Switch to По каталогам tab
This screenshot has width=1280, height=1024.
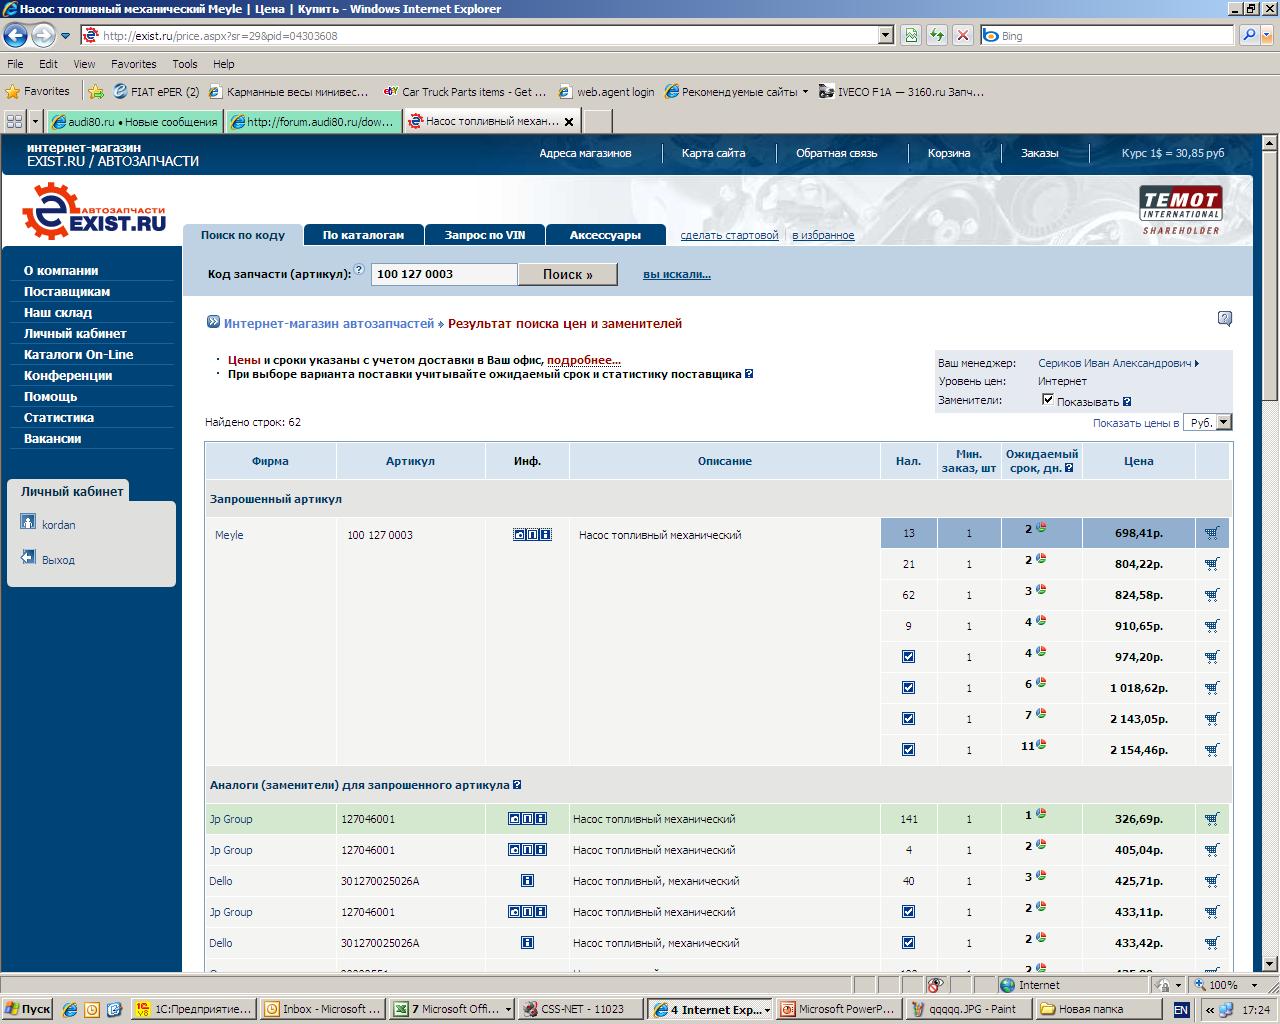(363, 235)
